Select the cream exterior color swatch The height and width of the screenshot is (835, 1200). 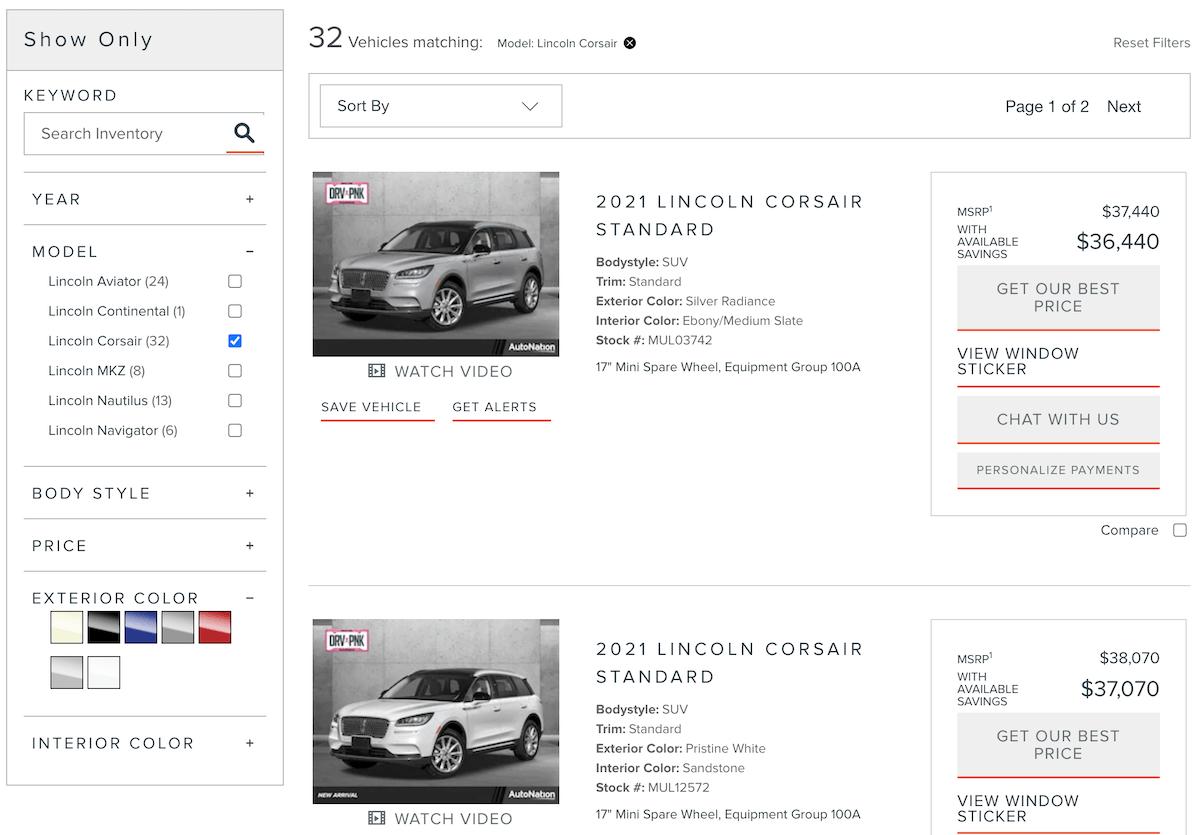(67, 627)
